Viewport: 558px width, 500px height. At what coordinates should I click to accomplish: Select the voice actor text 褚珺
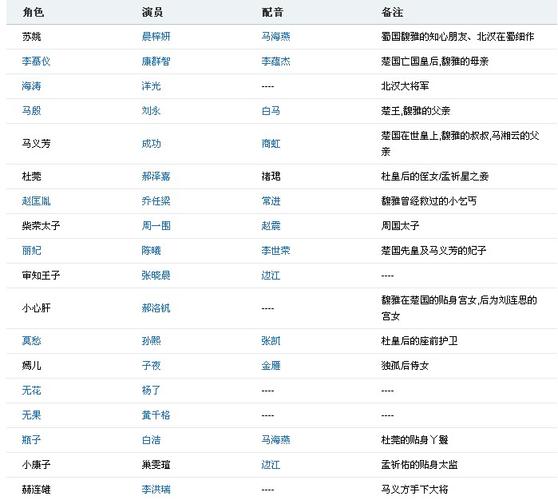click(x=271, y=177)
